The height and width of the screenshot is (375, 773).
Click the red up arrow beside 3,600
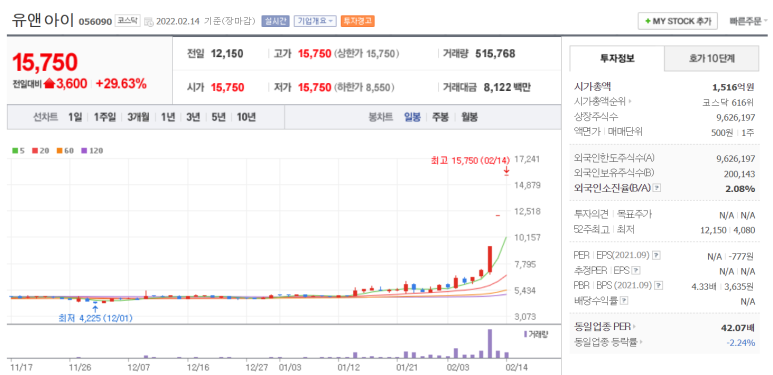pyautogui.click(x=49, y=84)
